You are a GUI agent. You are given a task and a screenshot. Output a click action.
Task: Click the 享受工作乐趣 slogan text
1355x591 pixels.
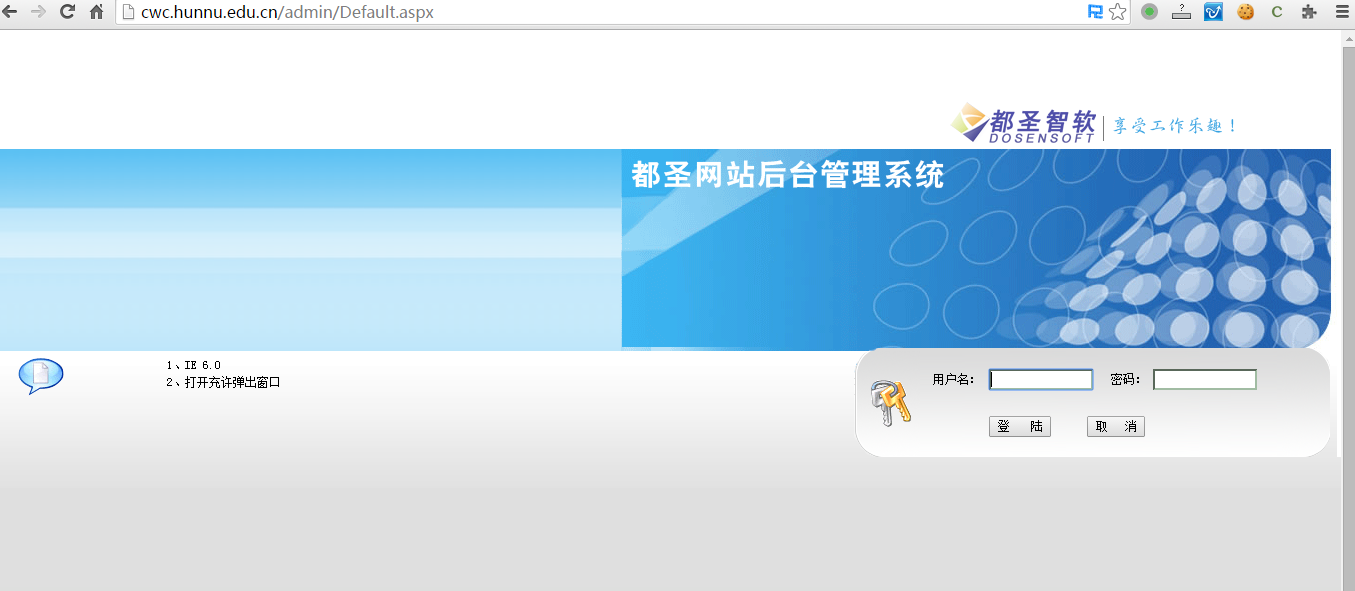(1176, 126)
